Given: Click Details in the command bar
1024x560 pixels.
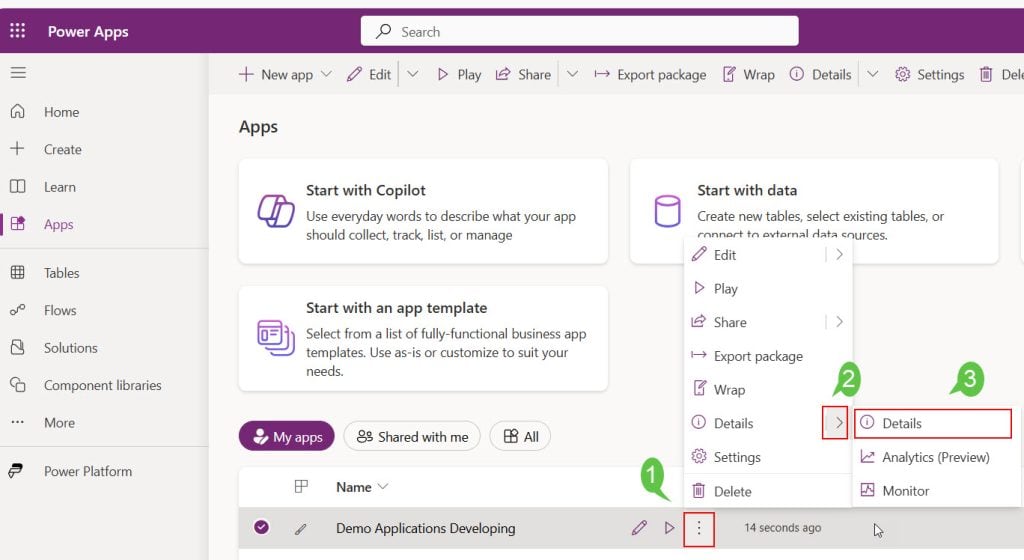Looking at the screenshot, I should [820, 74].
